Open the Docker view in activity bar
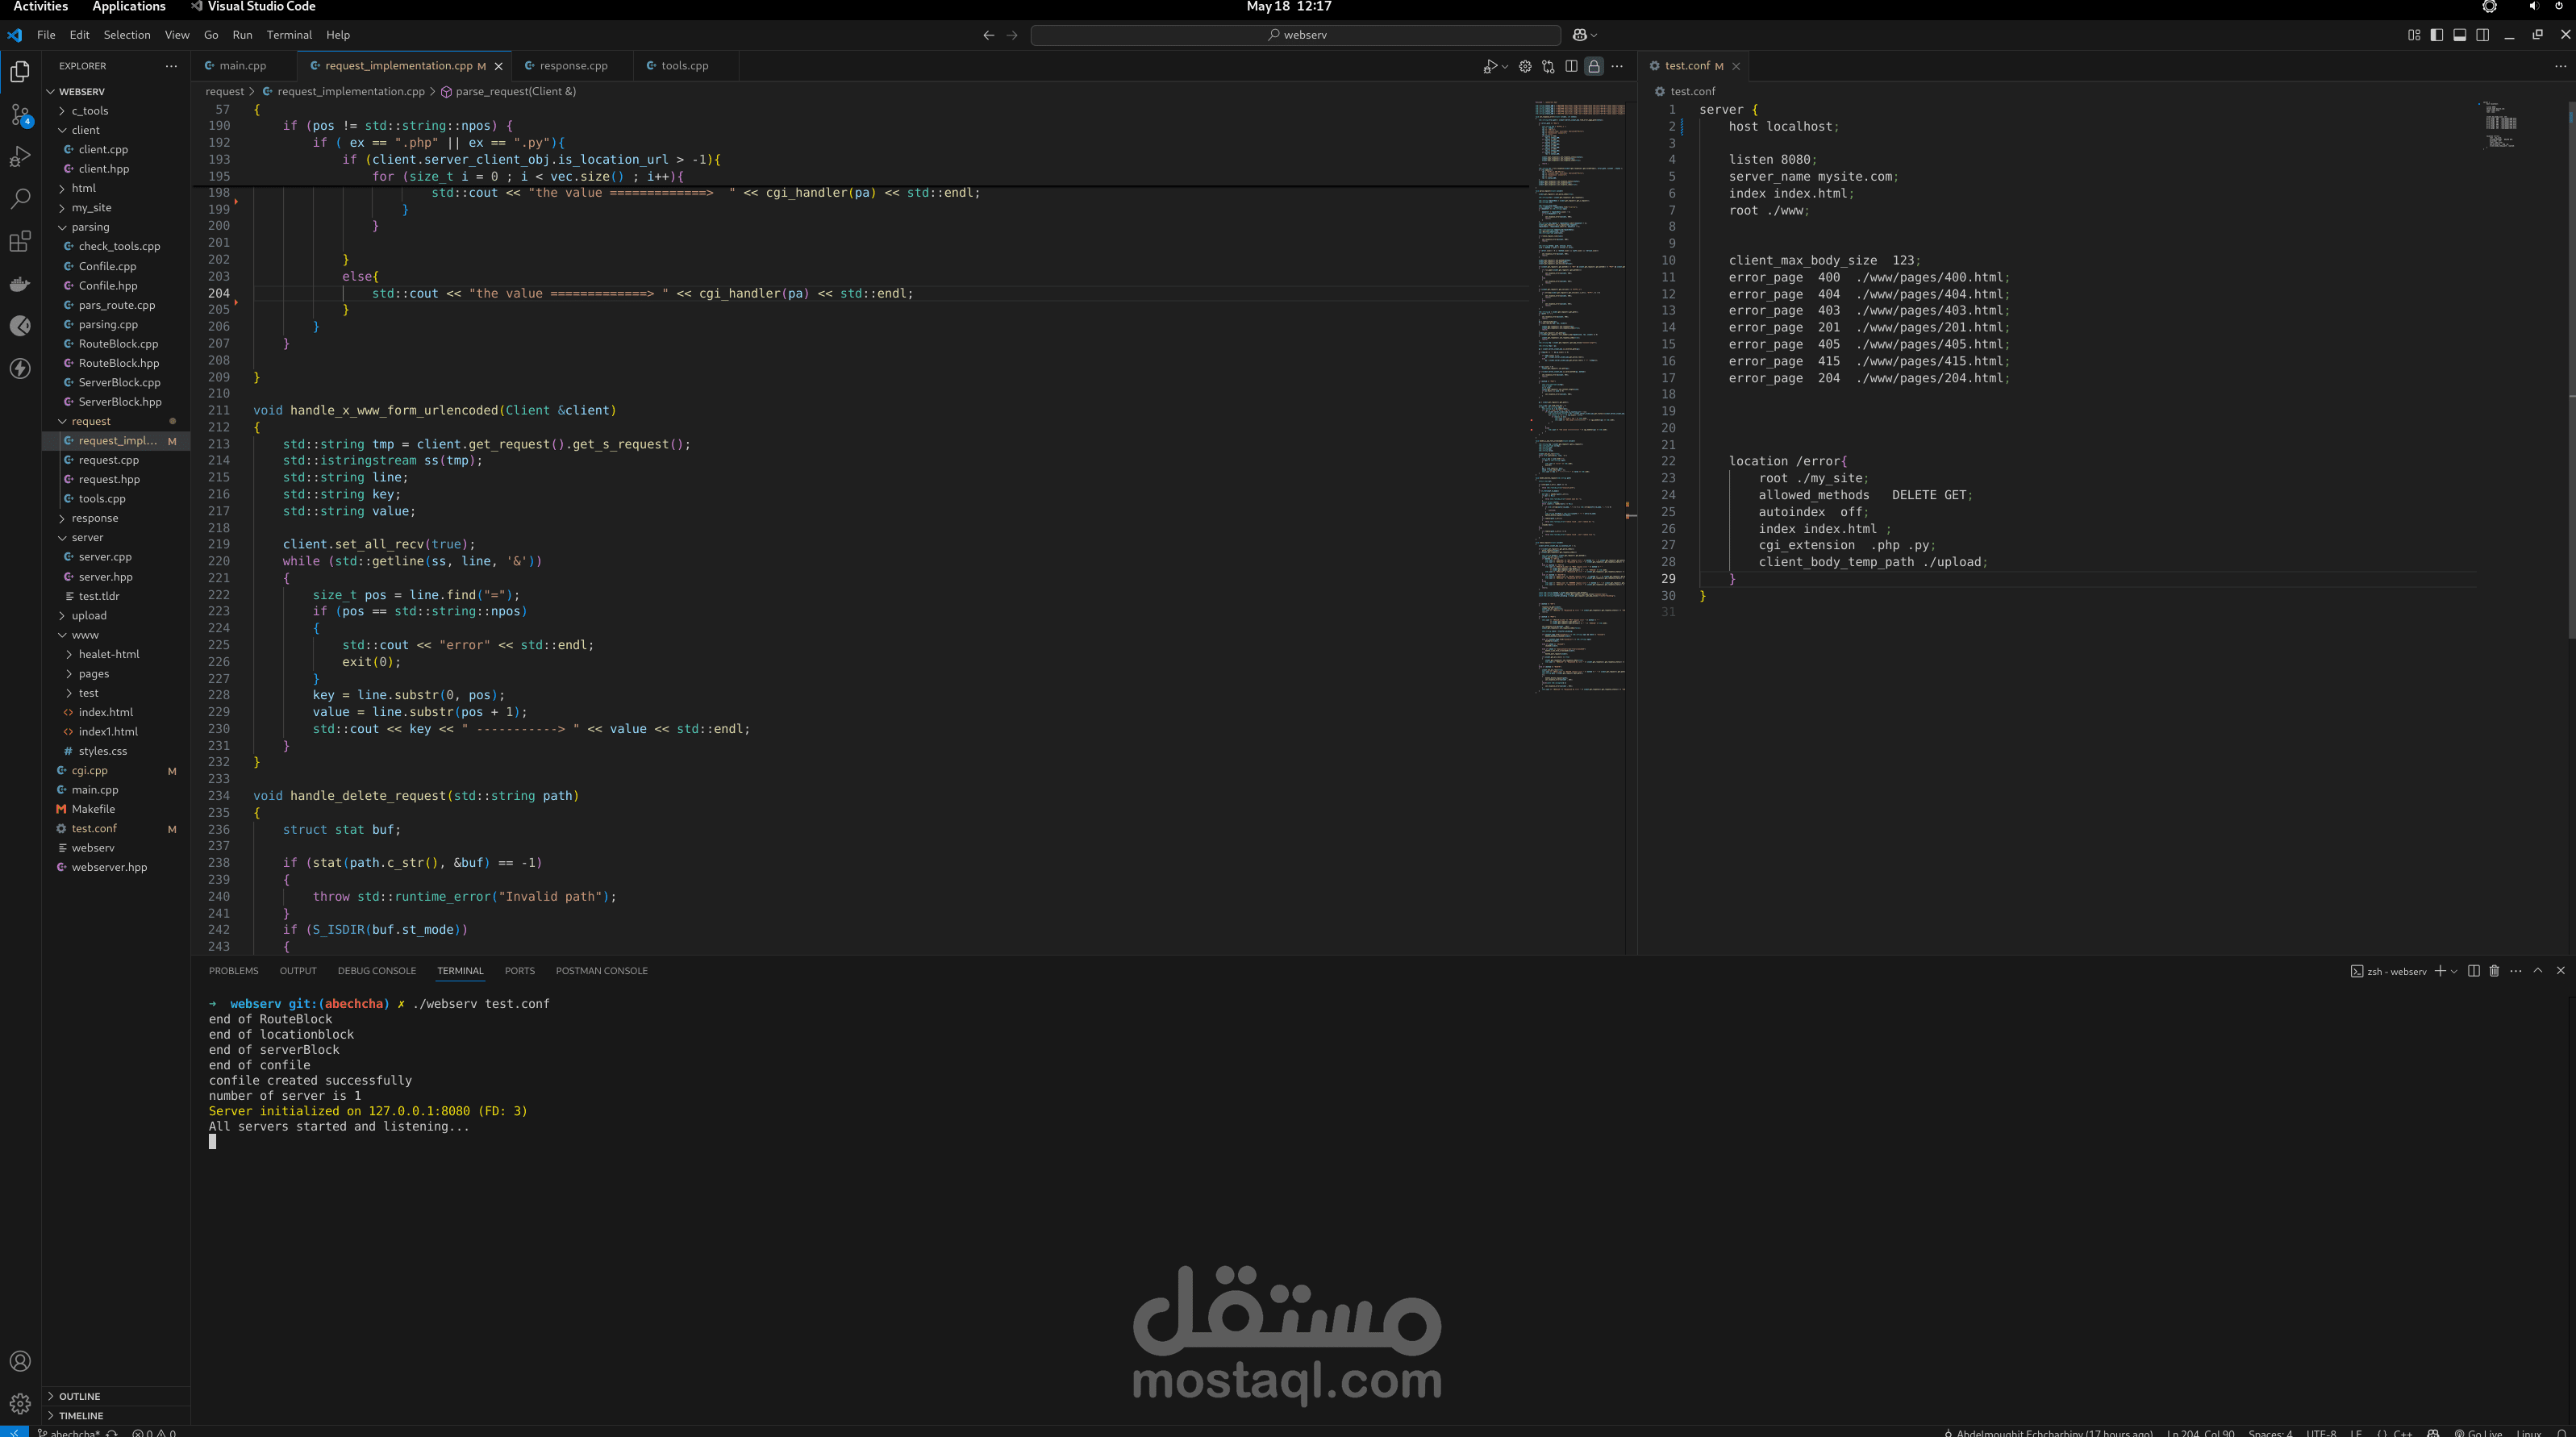 (20, 284)
